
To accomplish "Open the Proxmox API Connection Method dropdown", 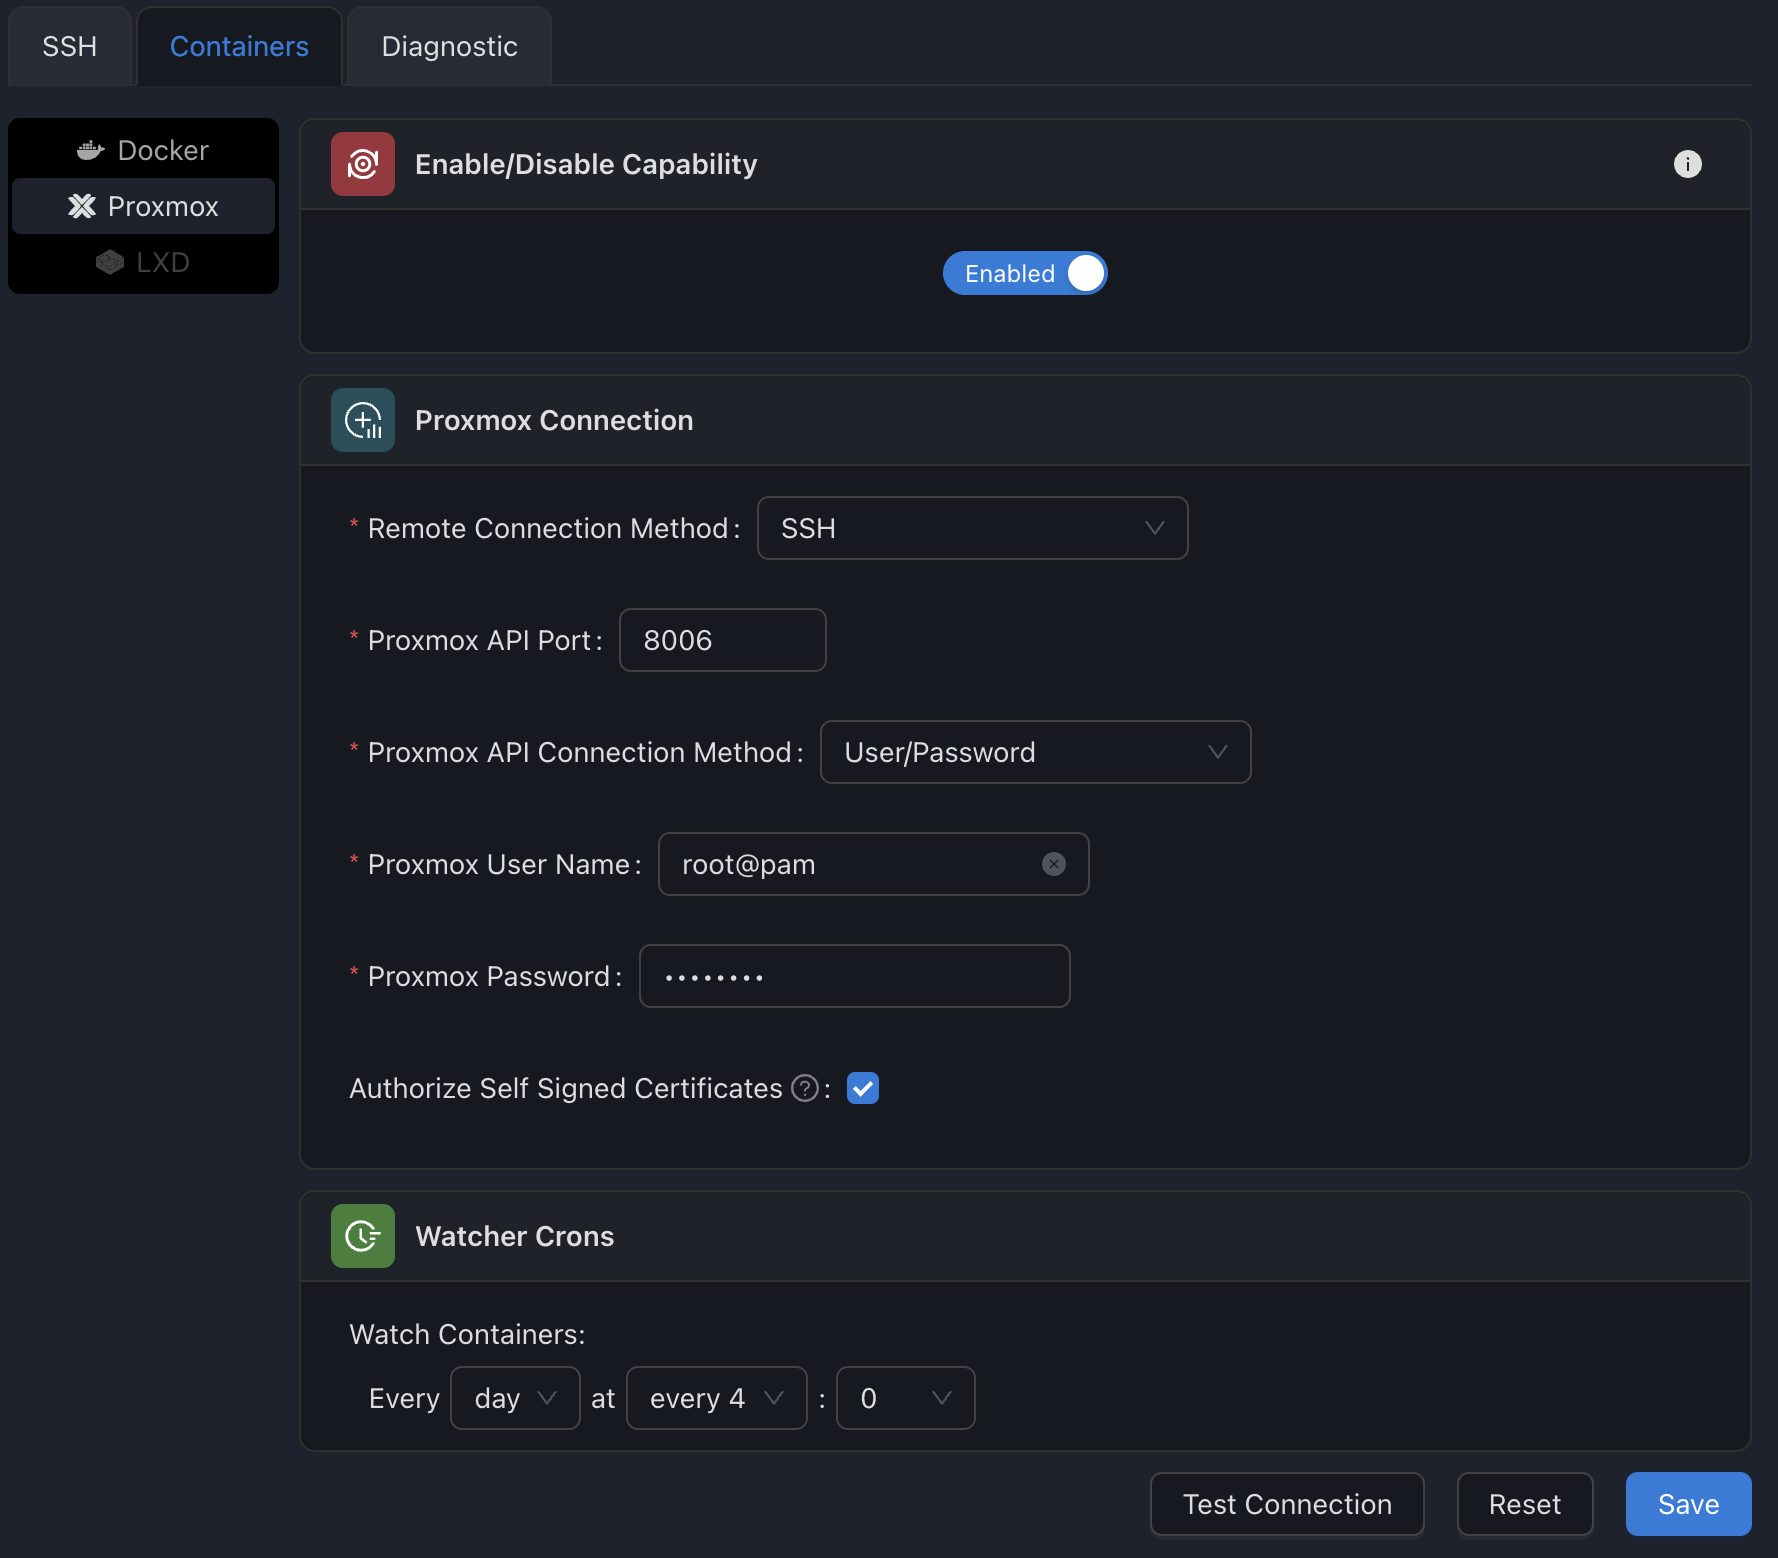I will (1035, 752).
